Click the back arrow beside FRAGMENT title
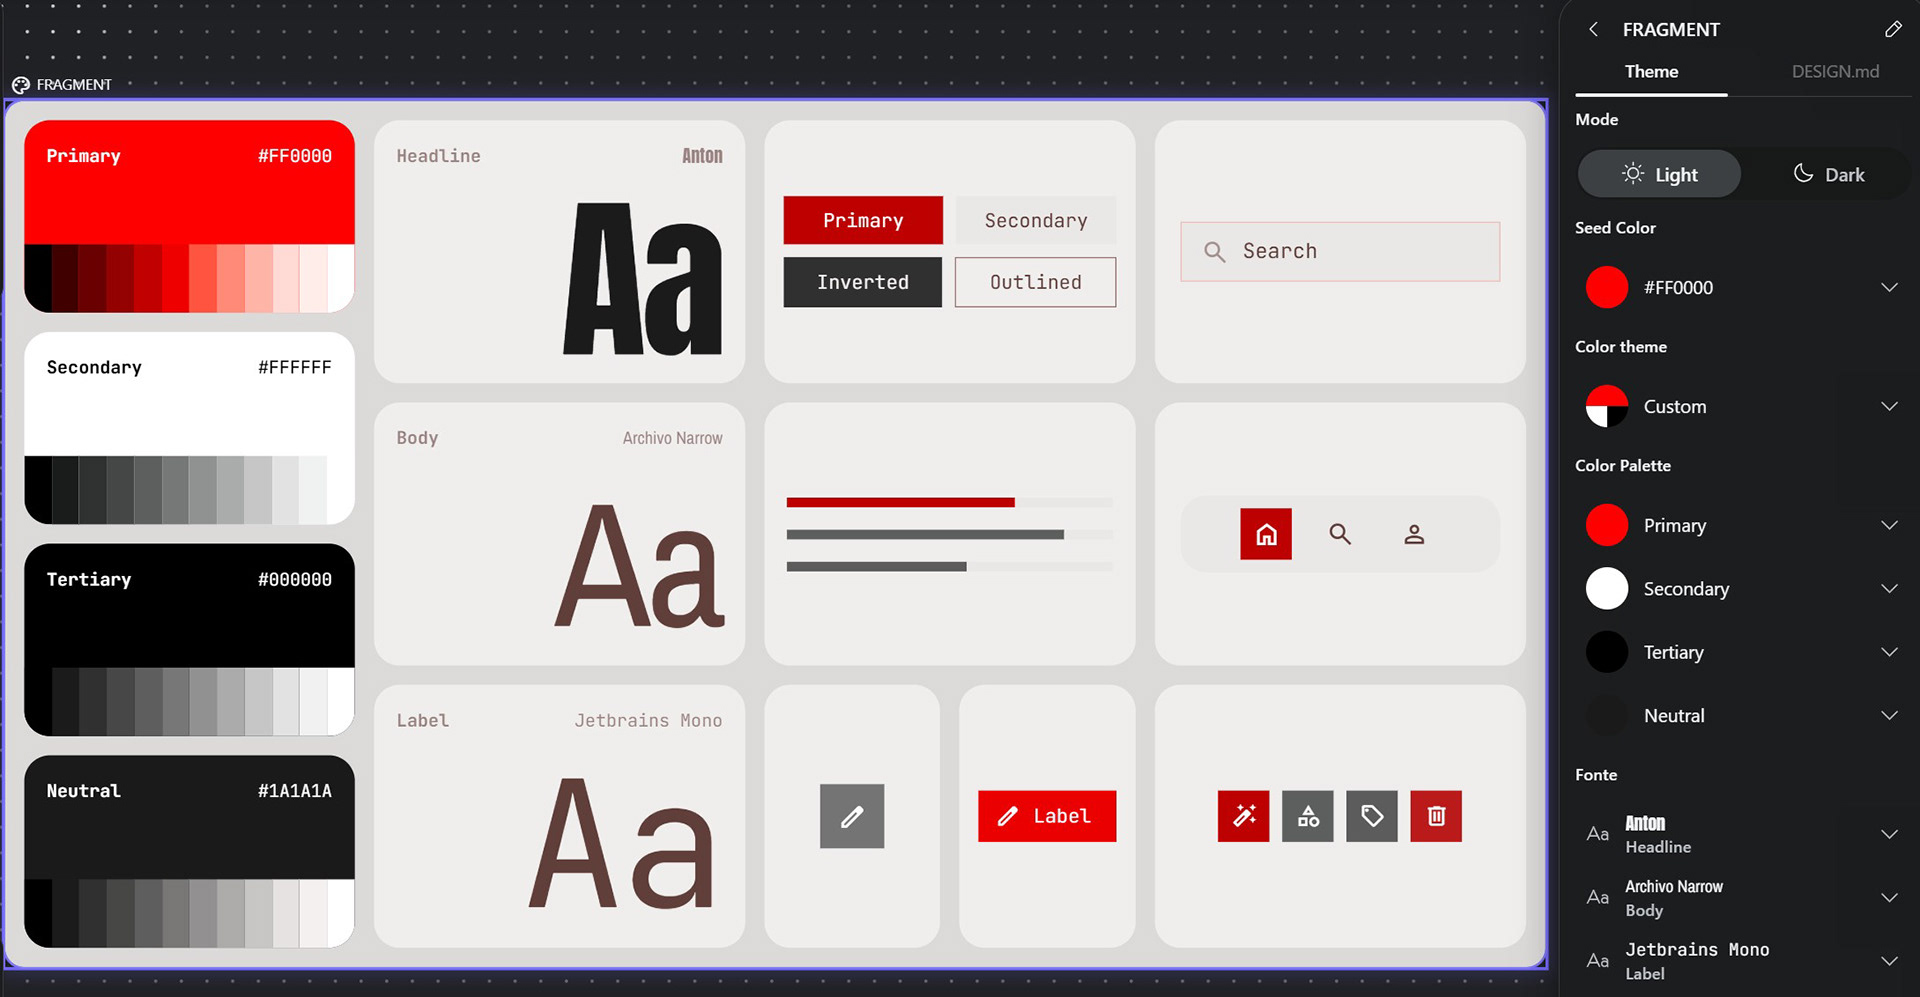This screenshot has width=1920, height=997. [x=1593, y=29]
